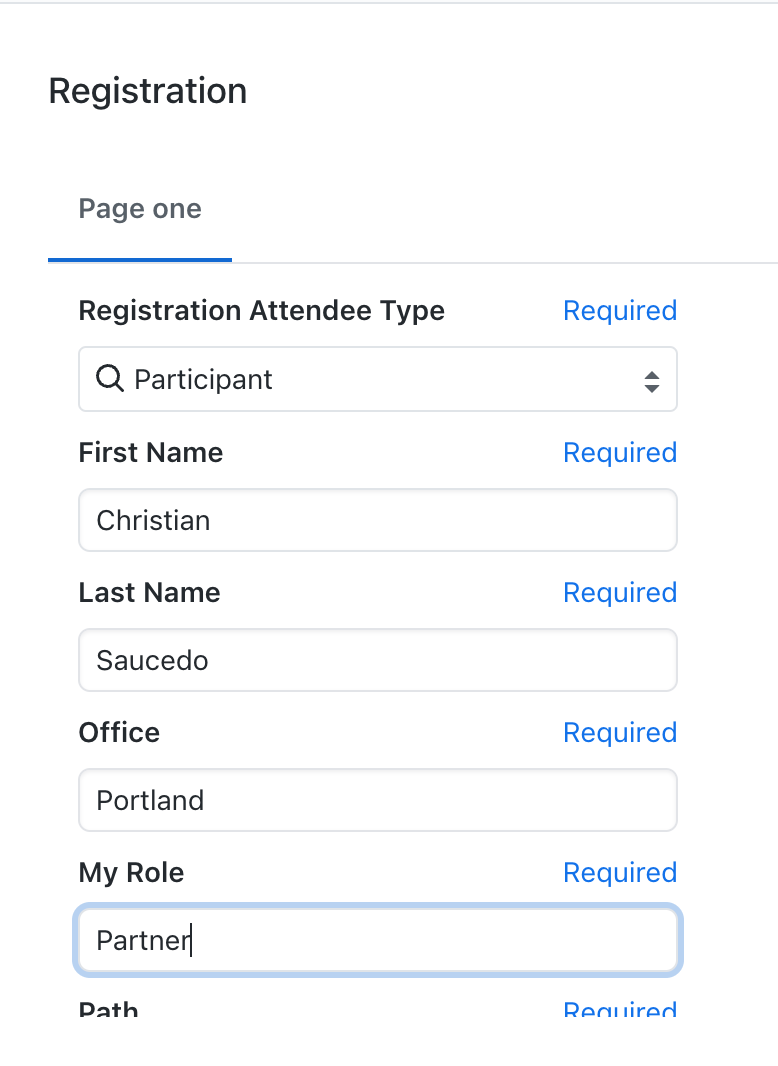This screenshot has width=778, height=1066.
Task: Focus the My Role field containing Partner
Action: pos(377,940)
